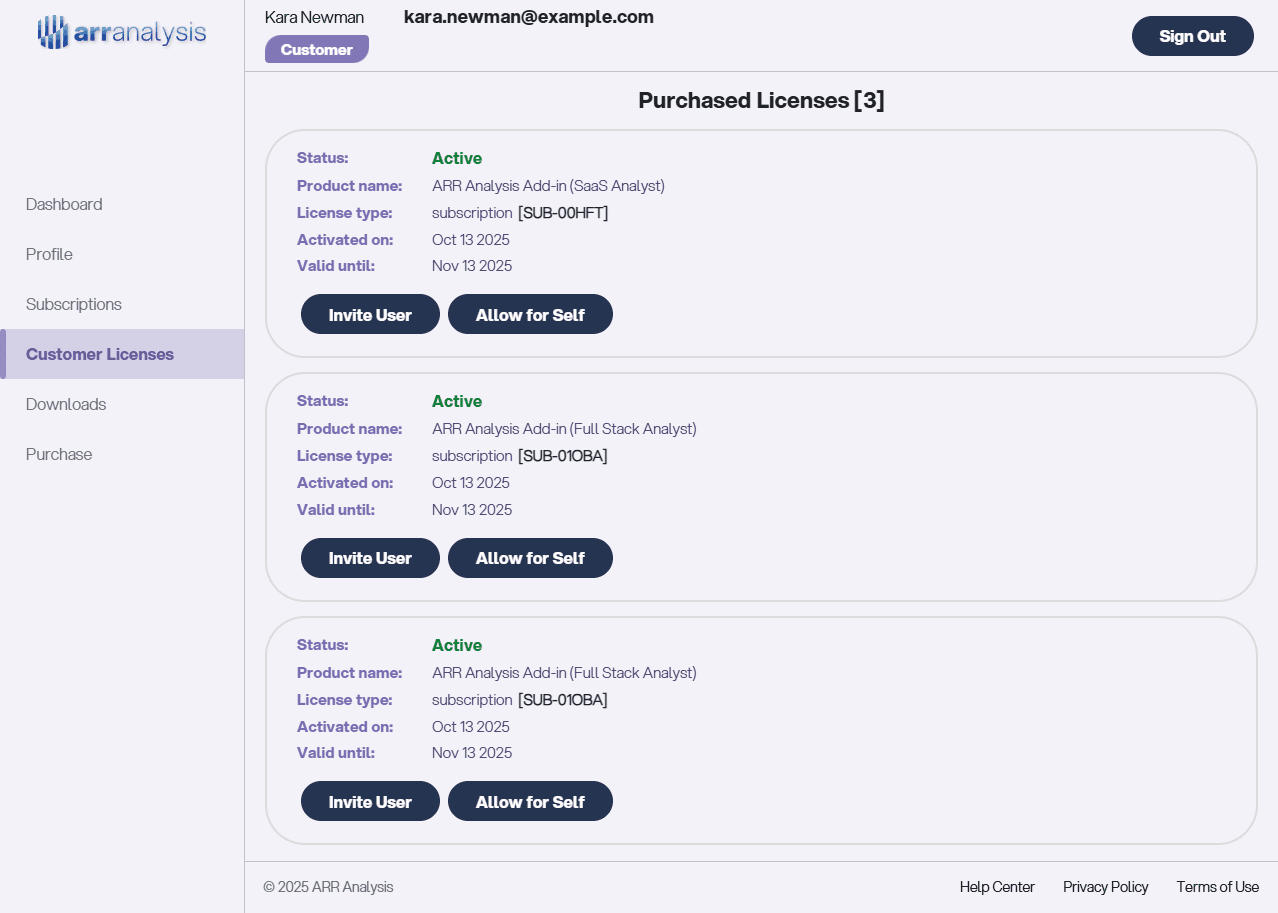Screen dimensions: 1278x913
Task: Click Invite User on the middle license card
Action: (370, 558)
